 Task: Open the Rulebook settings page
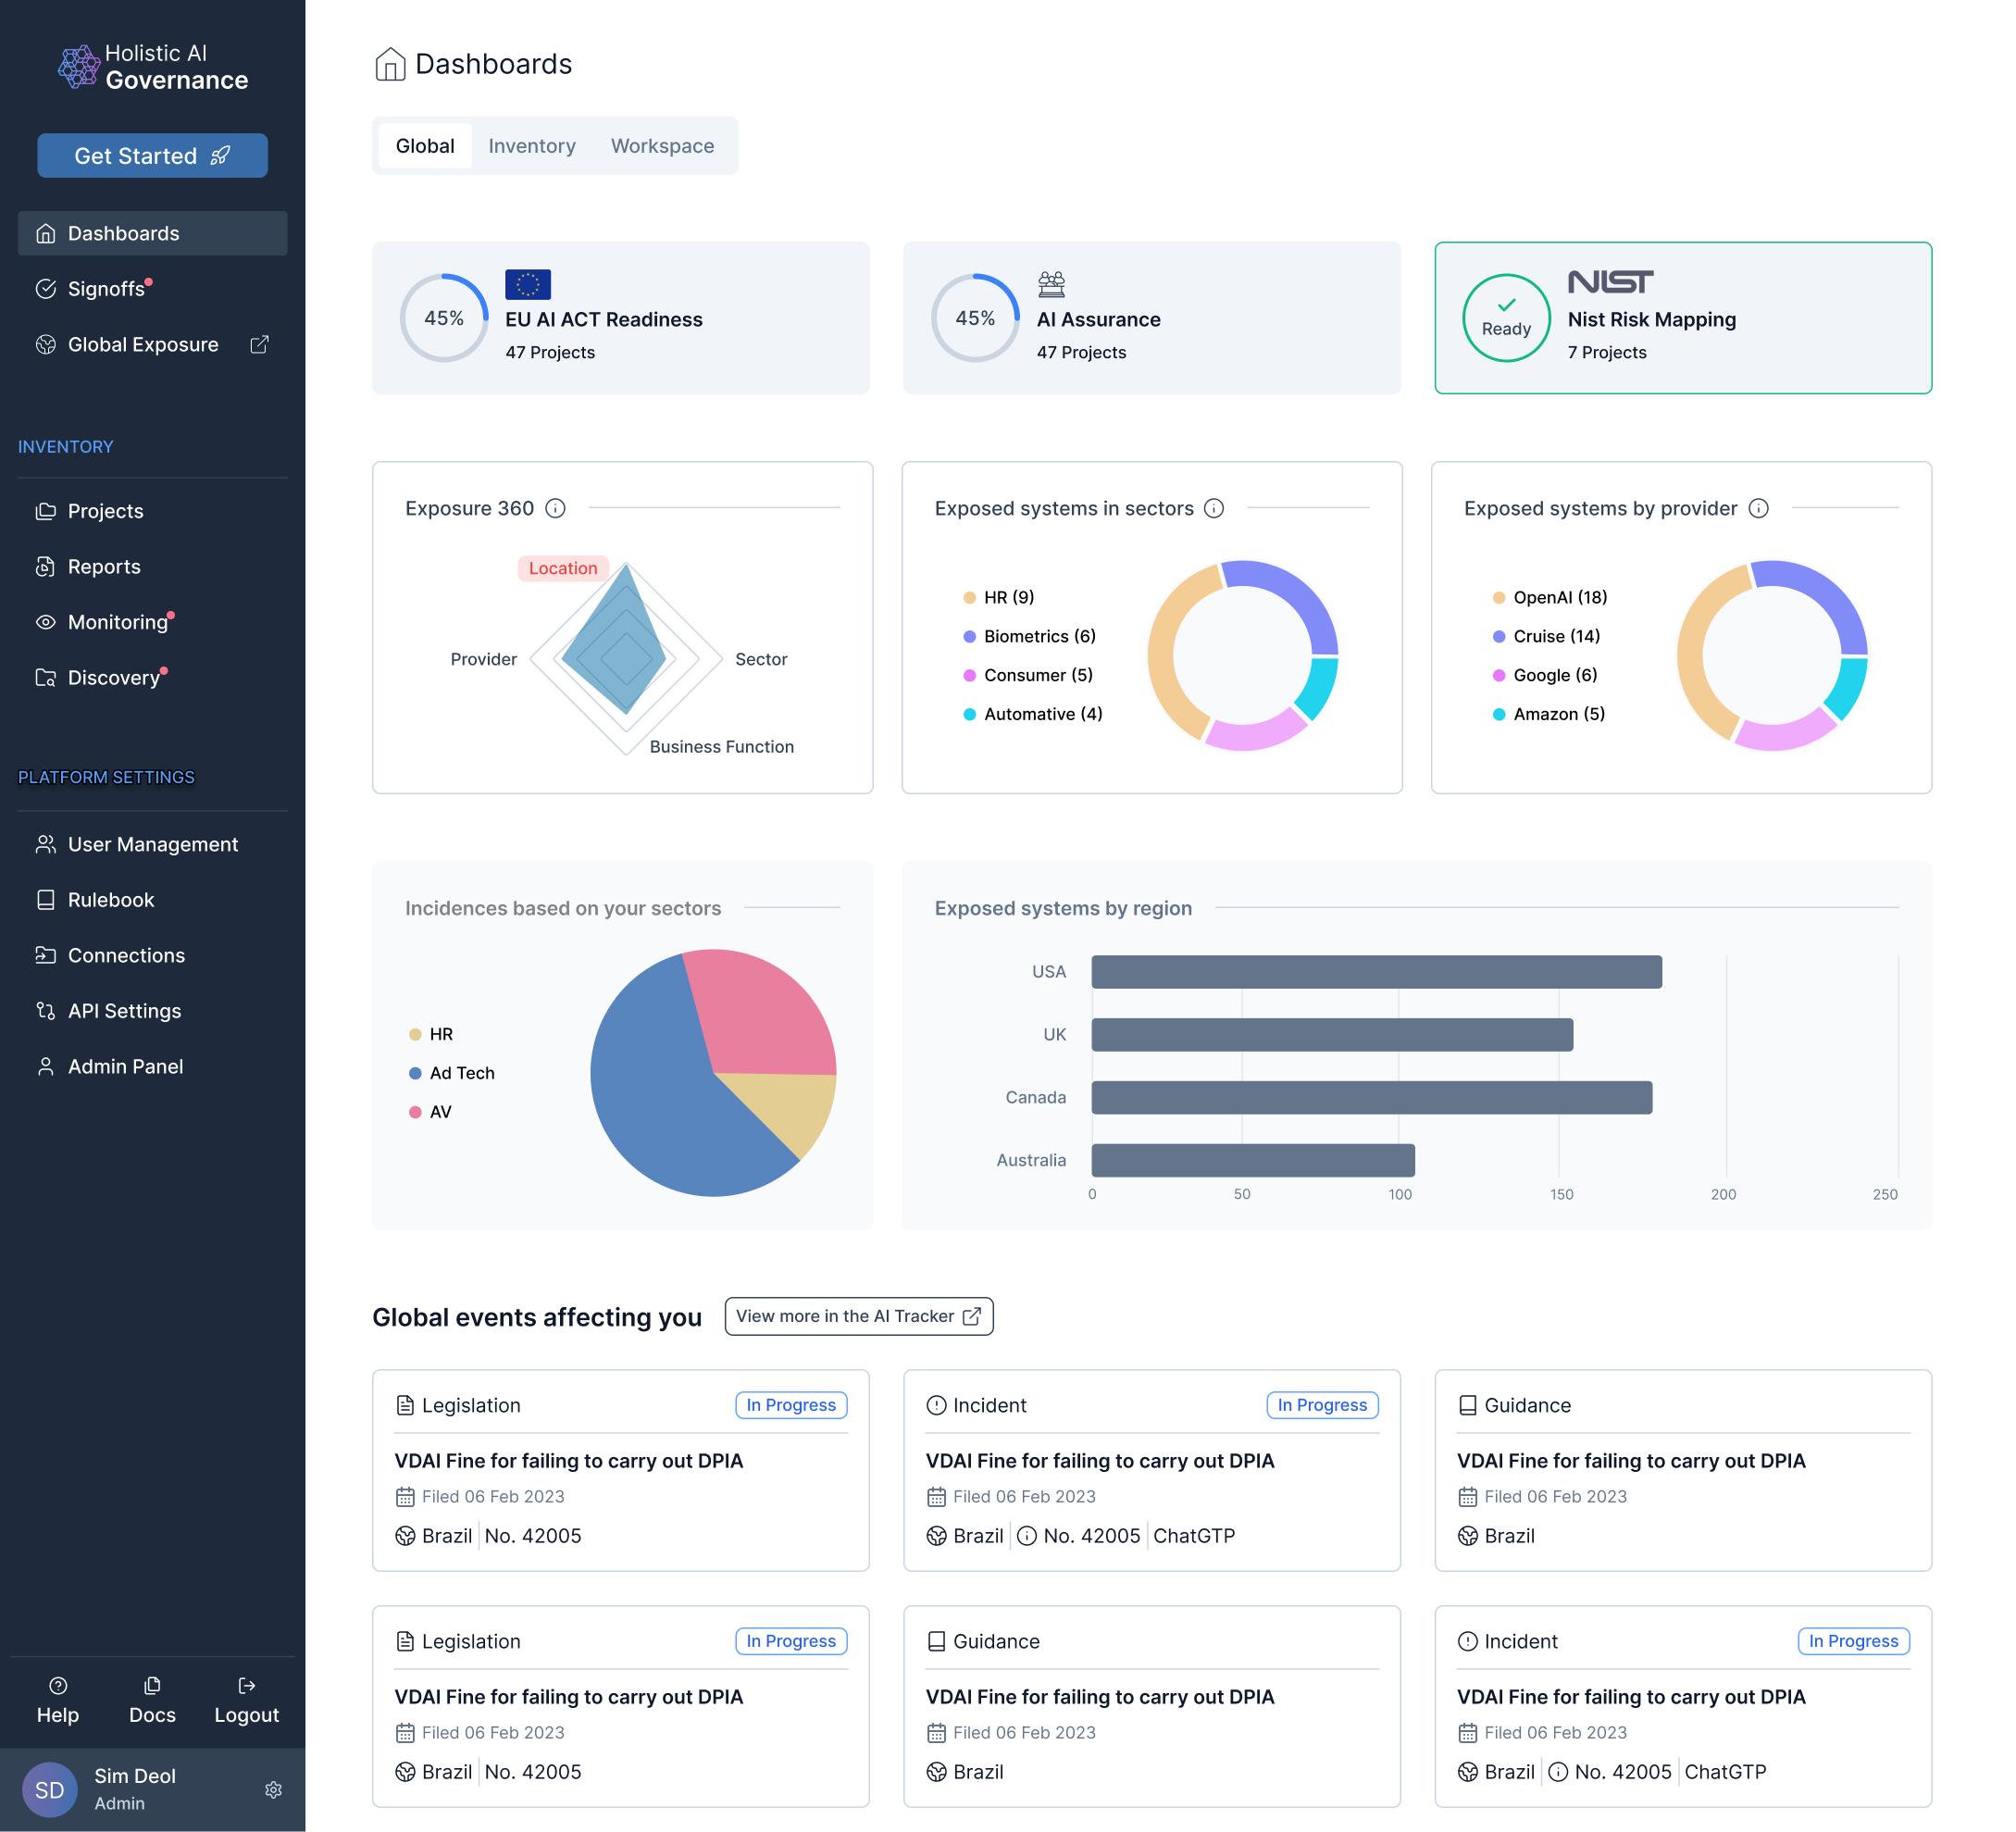110,900
